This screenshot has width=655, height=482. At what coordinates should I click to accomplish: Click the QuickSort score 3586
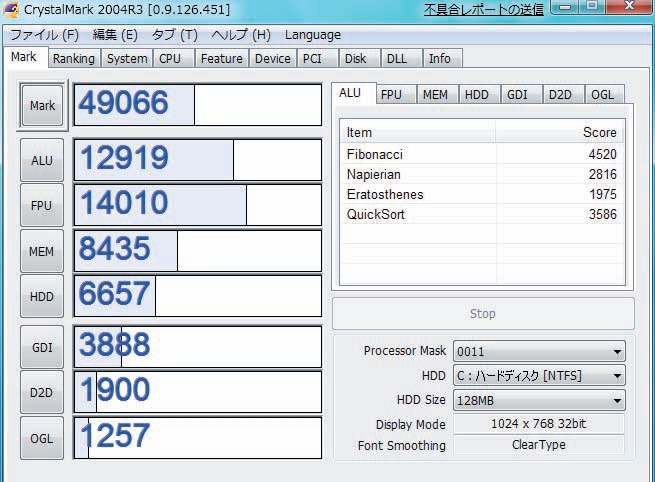pyautogui.click(x=602, y=214)
